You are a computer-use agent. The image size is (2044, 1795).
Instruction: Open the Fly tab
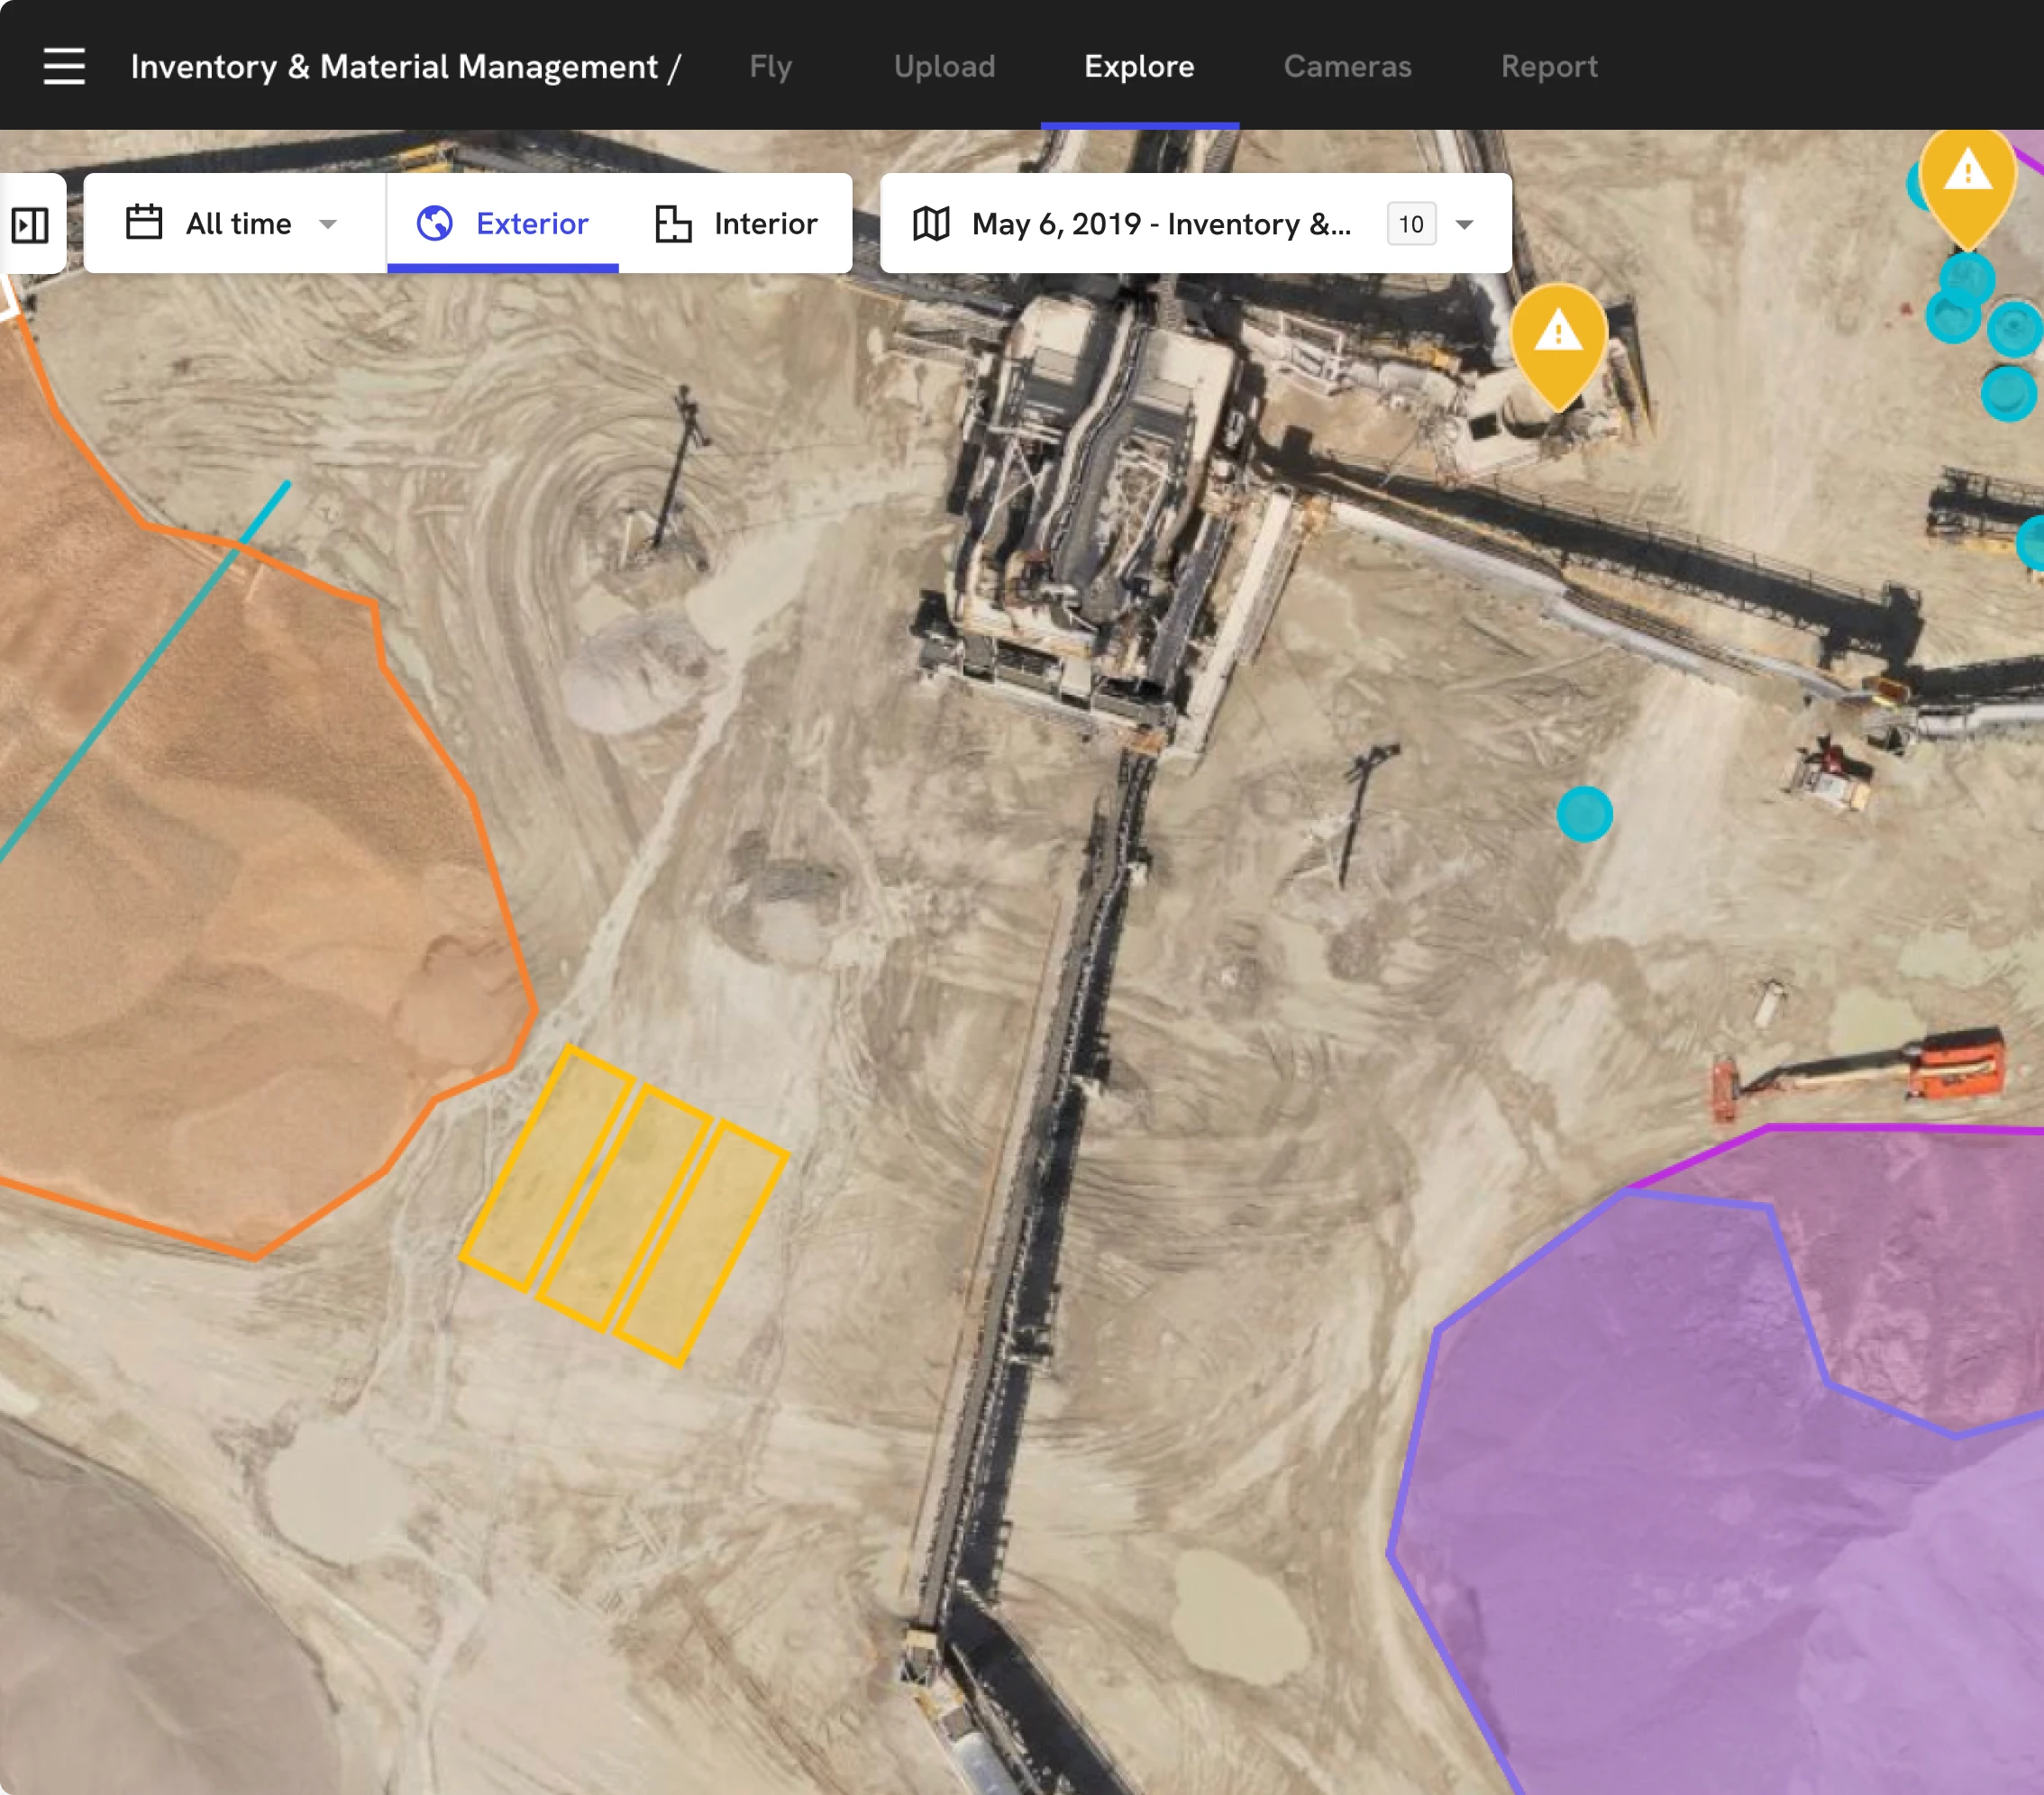point(770,66)
